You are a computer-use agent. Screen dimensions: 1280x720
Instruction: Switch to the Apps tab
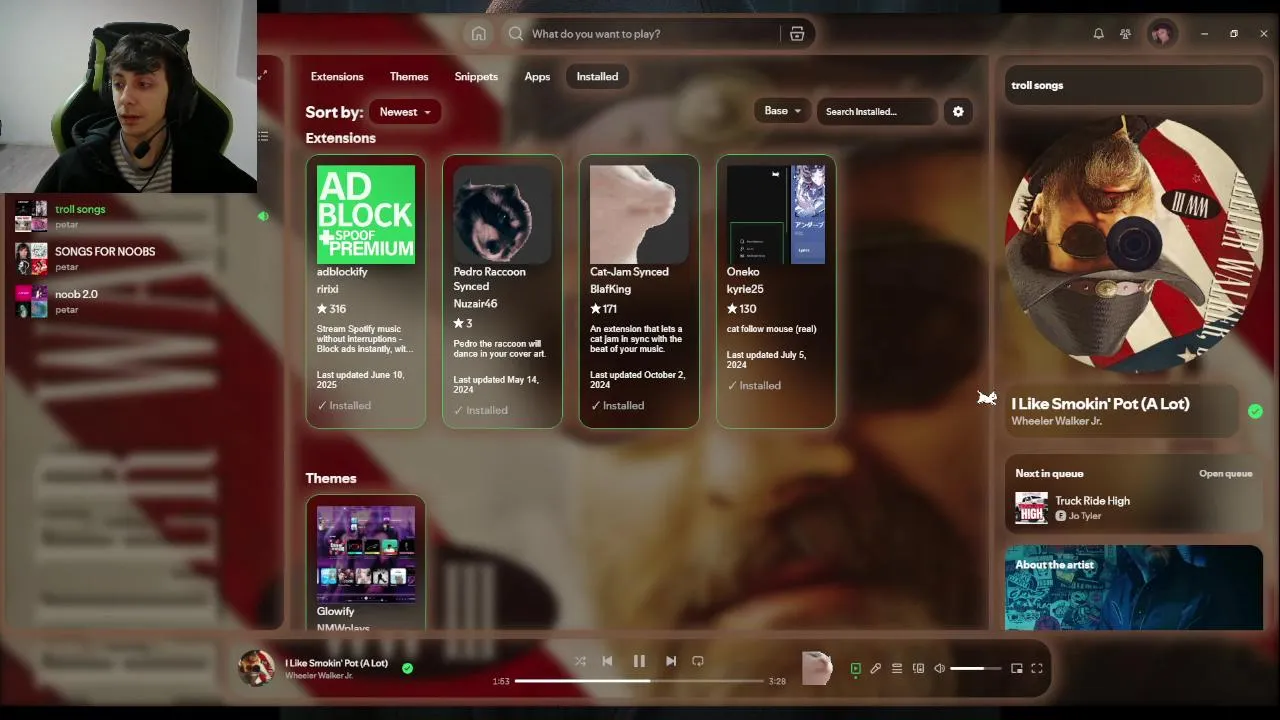click(x=537, y=77)
